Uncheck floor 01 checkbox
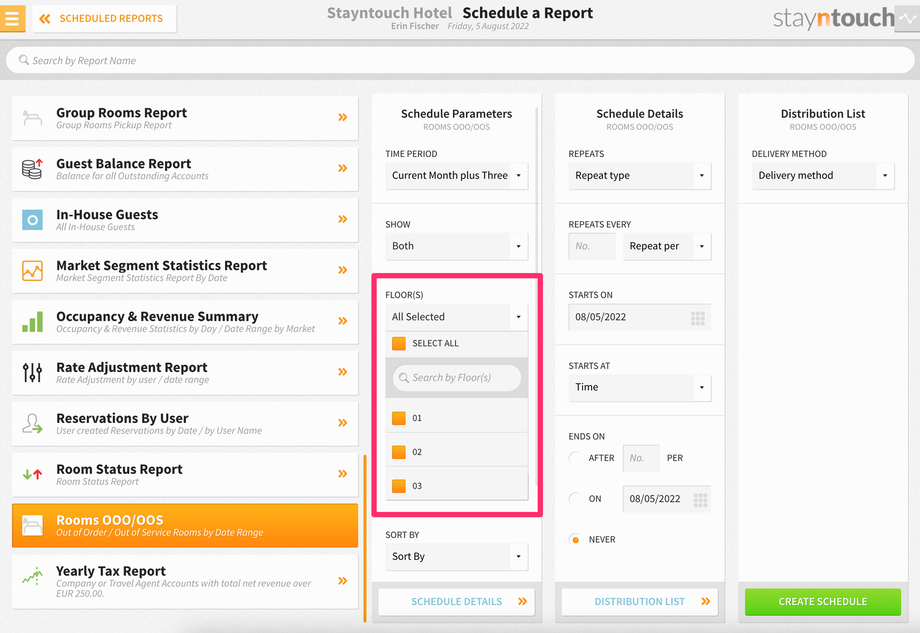Image resolution: width=920 pixels, height=633 pixels. (399, 418)
